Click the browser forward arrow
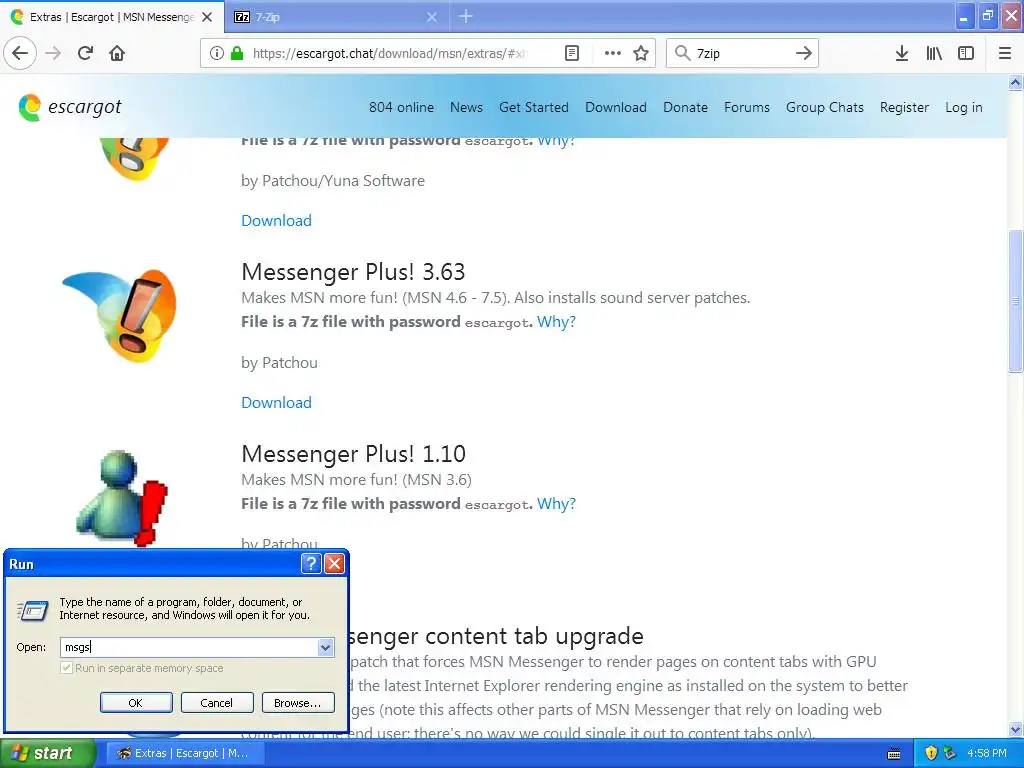The image size is (1024, 768). pos(54,53)
